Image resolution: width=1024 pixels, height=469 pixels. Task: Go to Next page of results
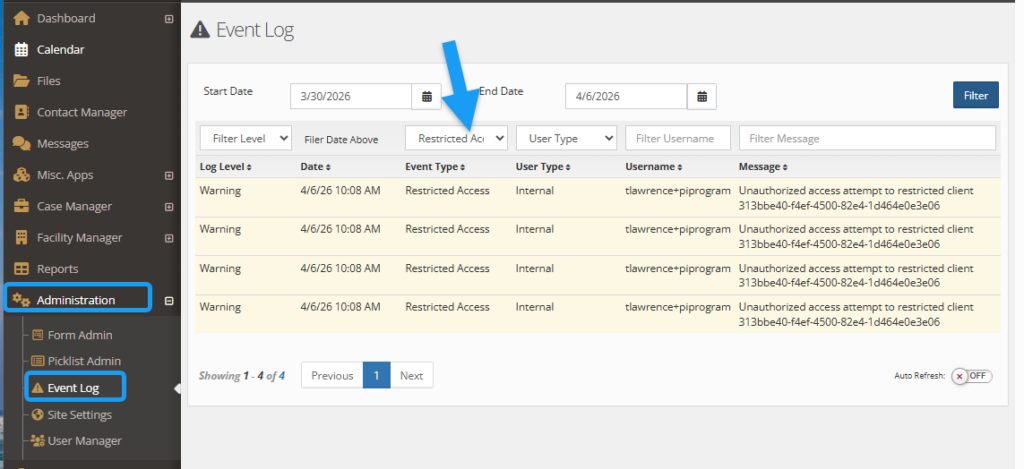tap(411, 376)
